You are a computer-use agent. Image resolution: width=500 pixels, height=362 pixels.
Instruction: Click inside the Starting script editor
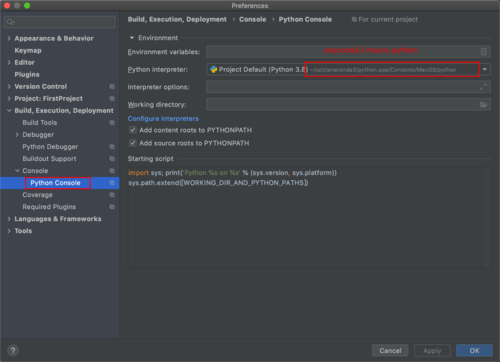click(x=309, y=218)
